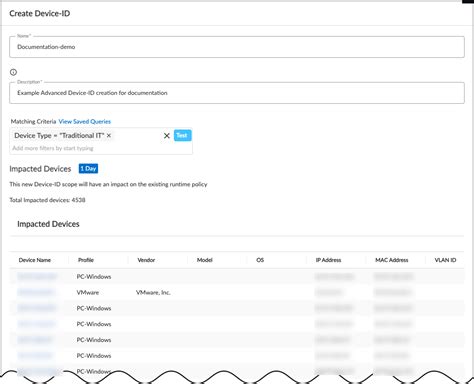
Task: Sort by Device Name column header
Action: coord(35,260)
